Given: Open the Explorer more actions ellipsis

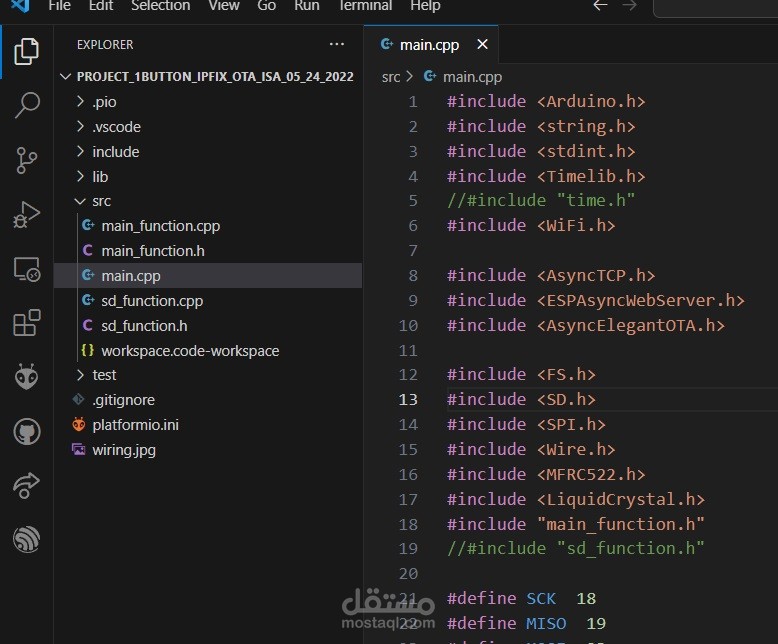Looking at the screenshot, I should pos(337,45).
